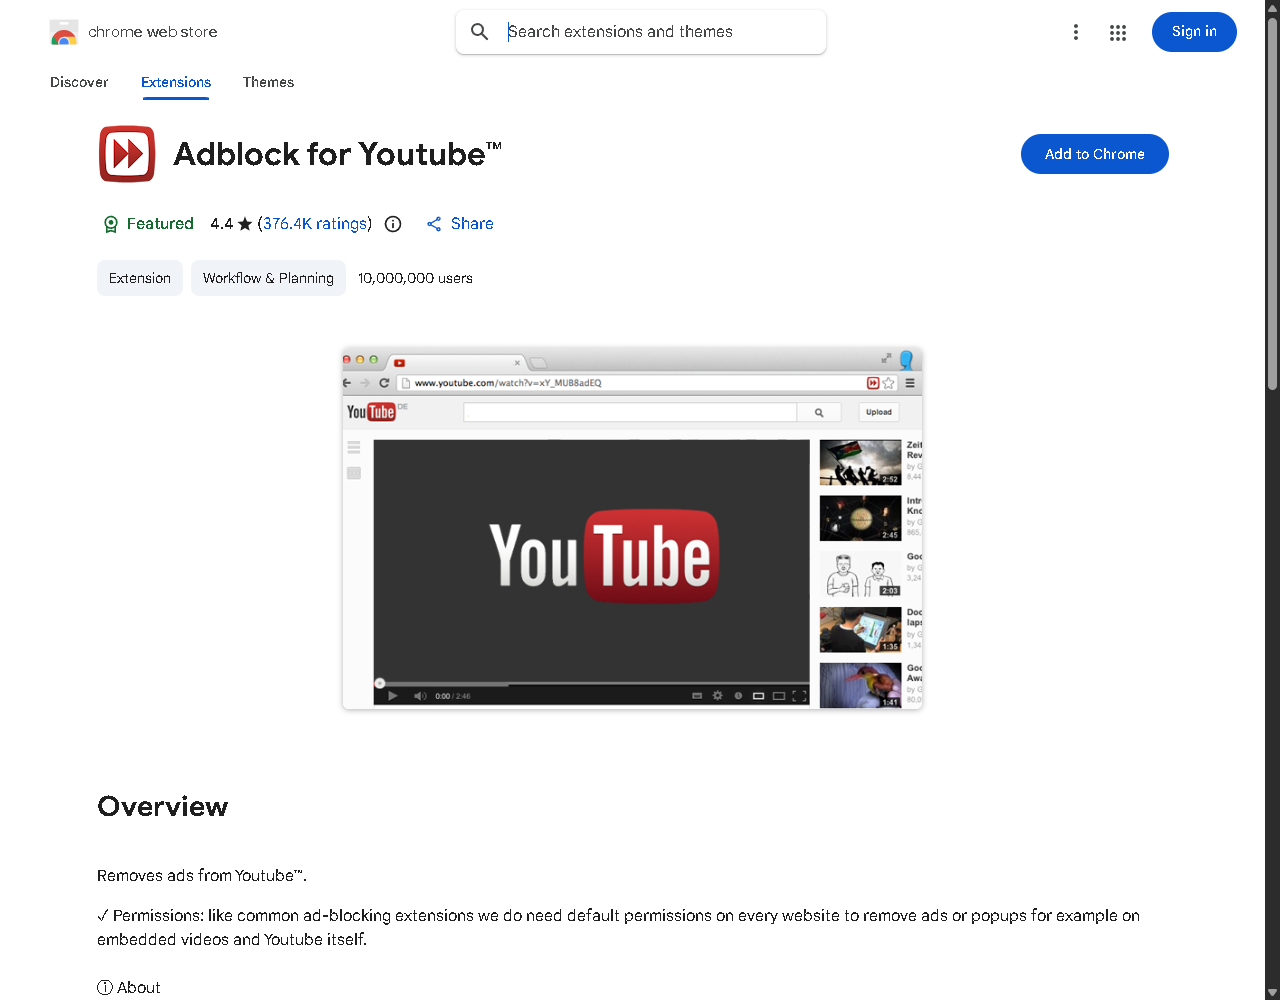Click the search magnifier icon
Screen dimensions: 1280x1000
[480, 32]
